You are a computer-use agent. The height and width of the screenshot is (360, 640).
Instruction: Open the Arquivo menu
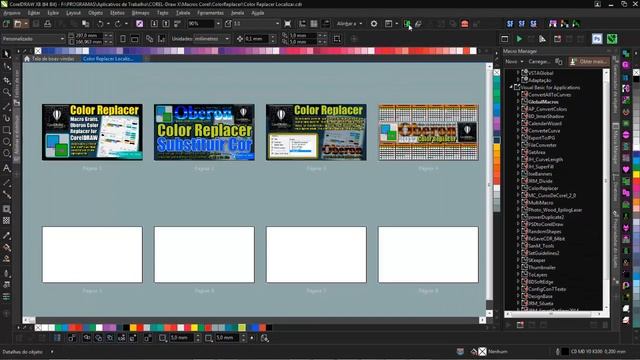pyautogui.click(x=12, y=13)
